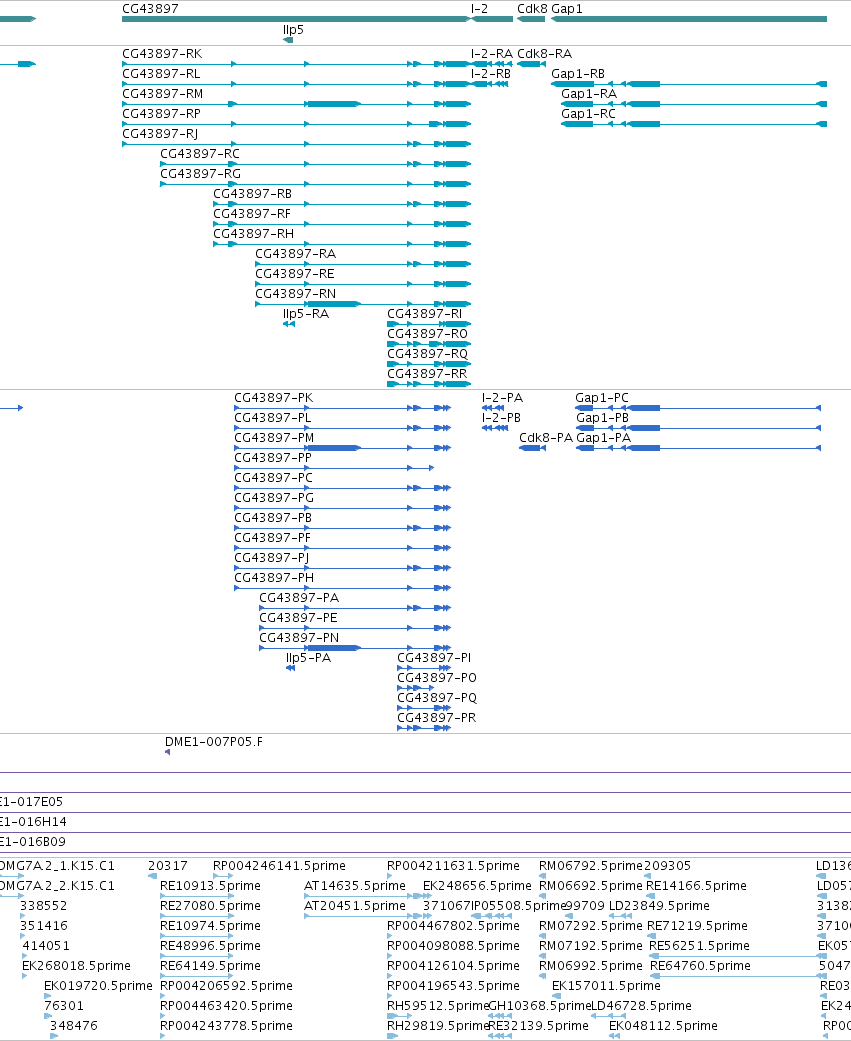Image resolution: width=851 pixels, height=1041 pixels.
Task: Click the Cdk8-PA protein label
Action: [546, 438]
